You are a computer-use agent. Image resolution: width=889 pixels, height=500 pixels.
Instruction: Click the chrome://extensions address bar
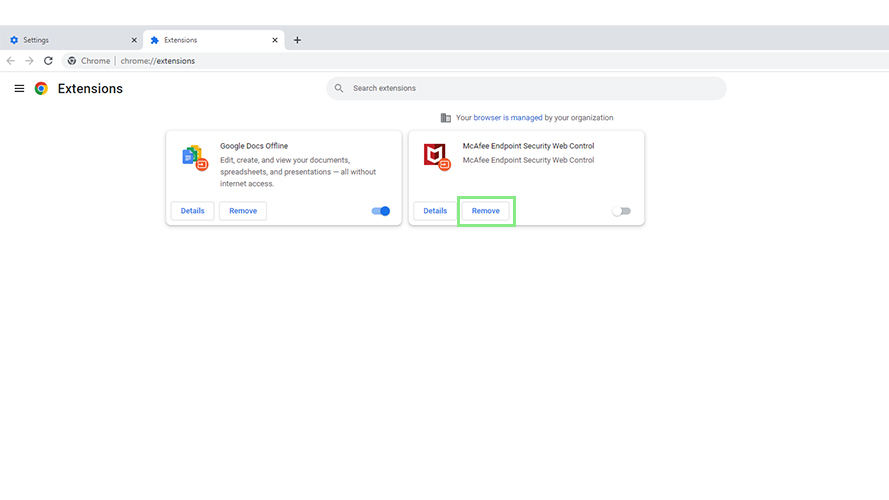pos(473,61)
